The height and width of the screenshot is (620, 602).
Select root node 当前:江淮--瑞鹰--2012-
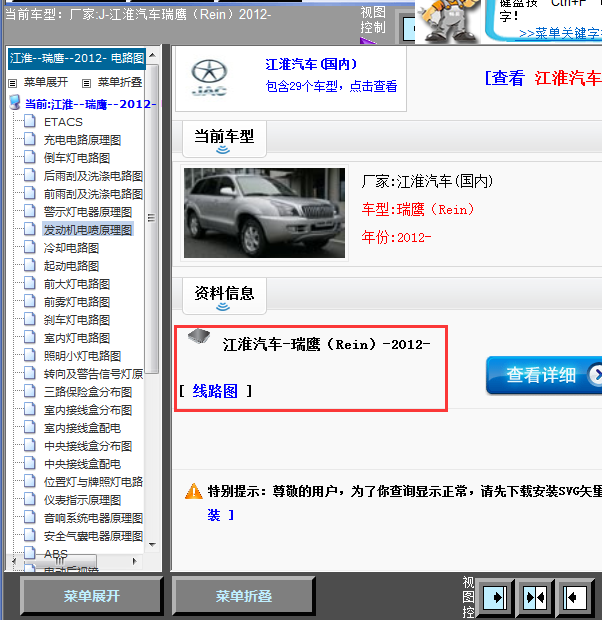point(91,104)
